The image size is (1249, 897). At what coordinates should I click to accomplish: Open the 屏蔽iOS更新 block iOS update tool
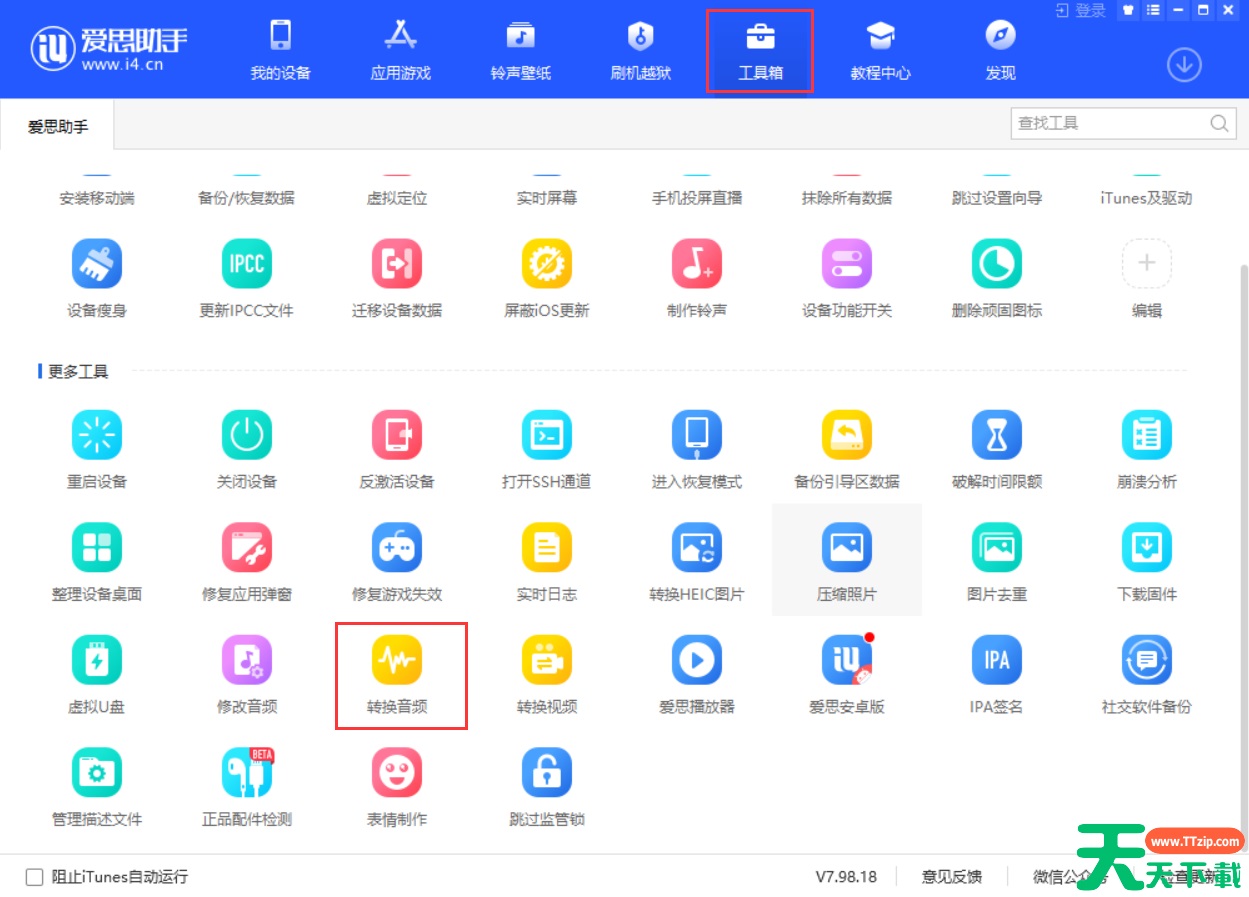(x=546, y=278)
